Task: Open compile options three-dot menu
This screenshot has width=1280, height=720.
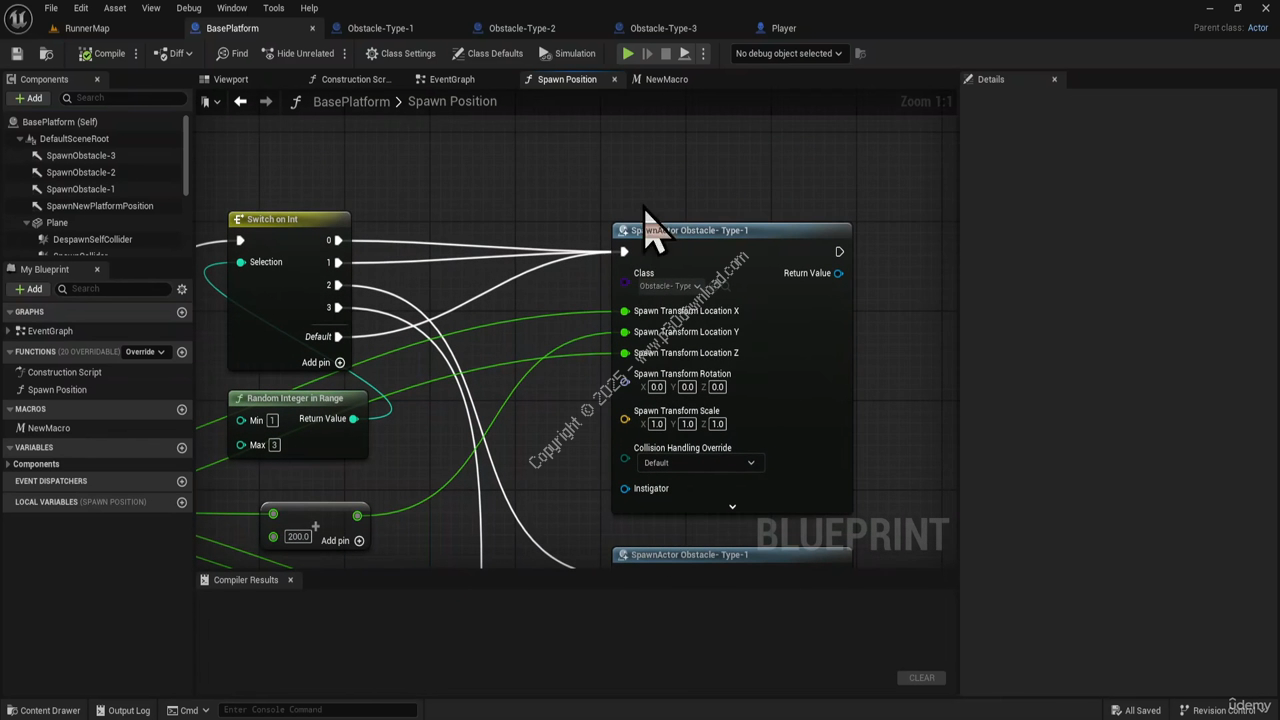Action: pyautogui.click(x=136, y=53)
